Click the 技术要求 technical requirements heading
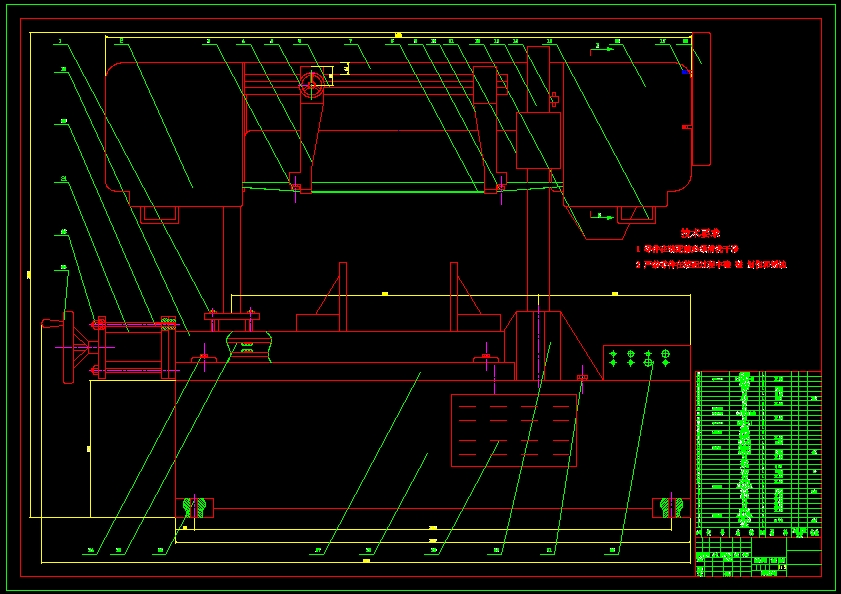Image resolution: width=841 pixels, height=594 pixels. (x=700, y=232)
